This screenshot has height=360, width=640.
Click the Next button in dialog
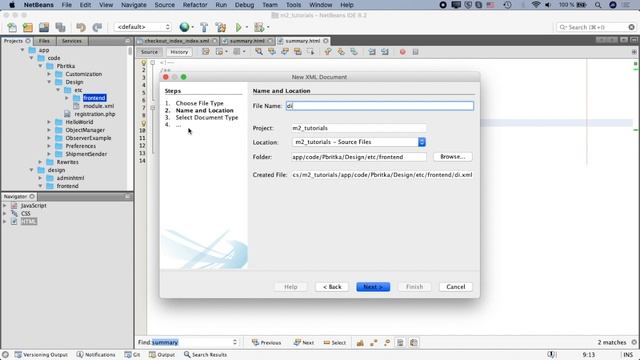click(373, 287)
